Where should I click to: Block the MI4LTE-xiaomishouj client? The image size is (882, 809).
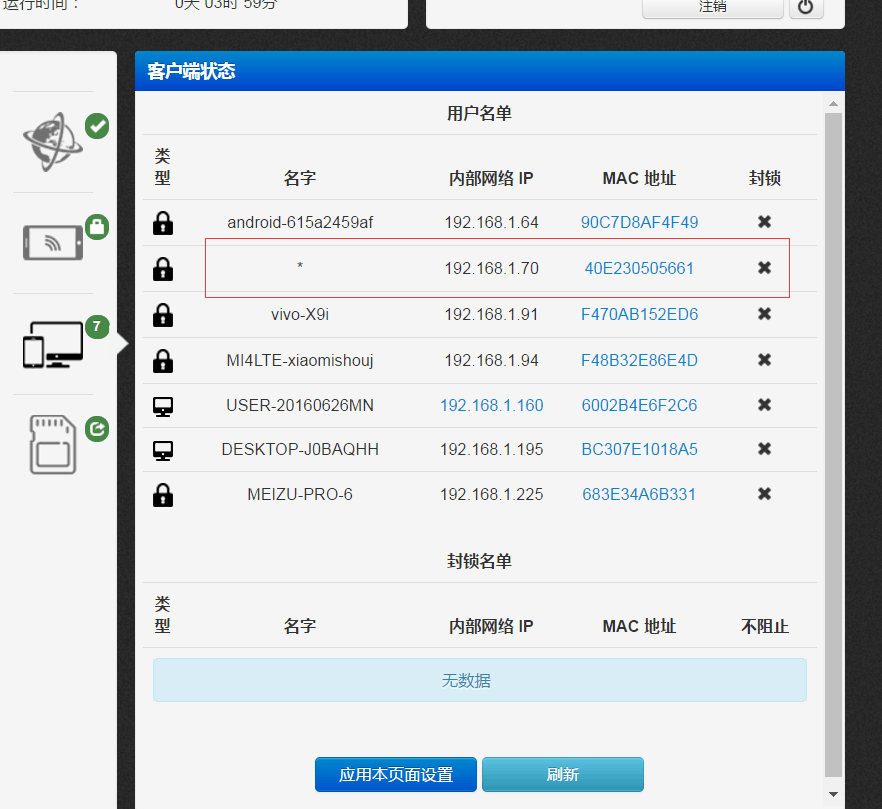pos(764,360)
